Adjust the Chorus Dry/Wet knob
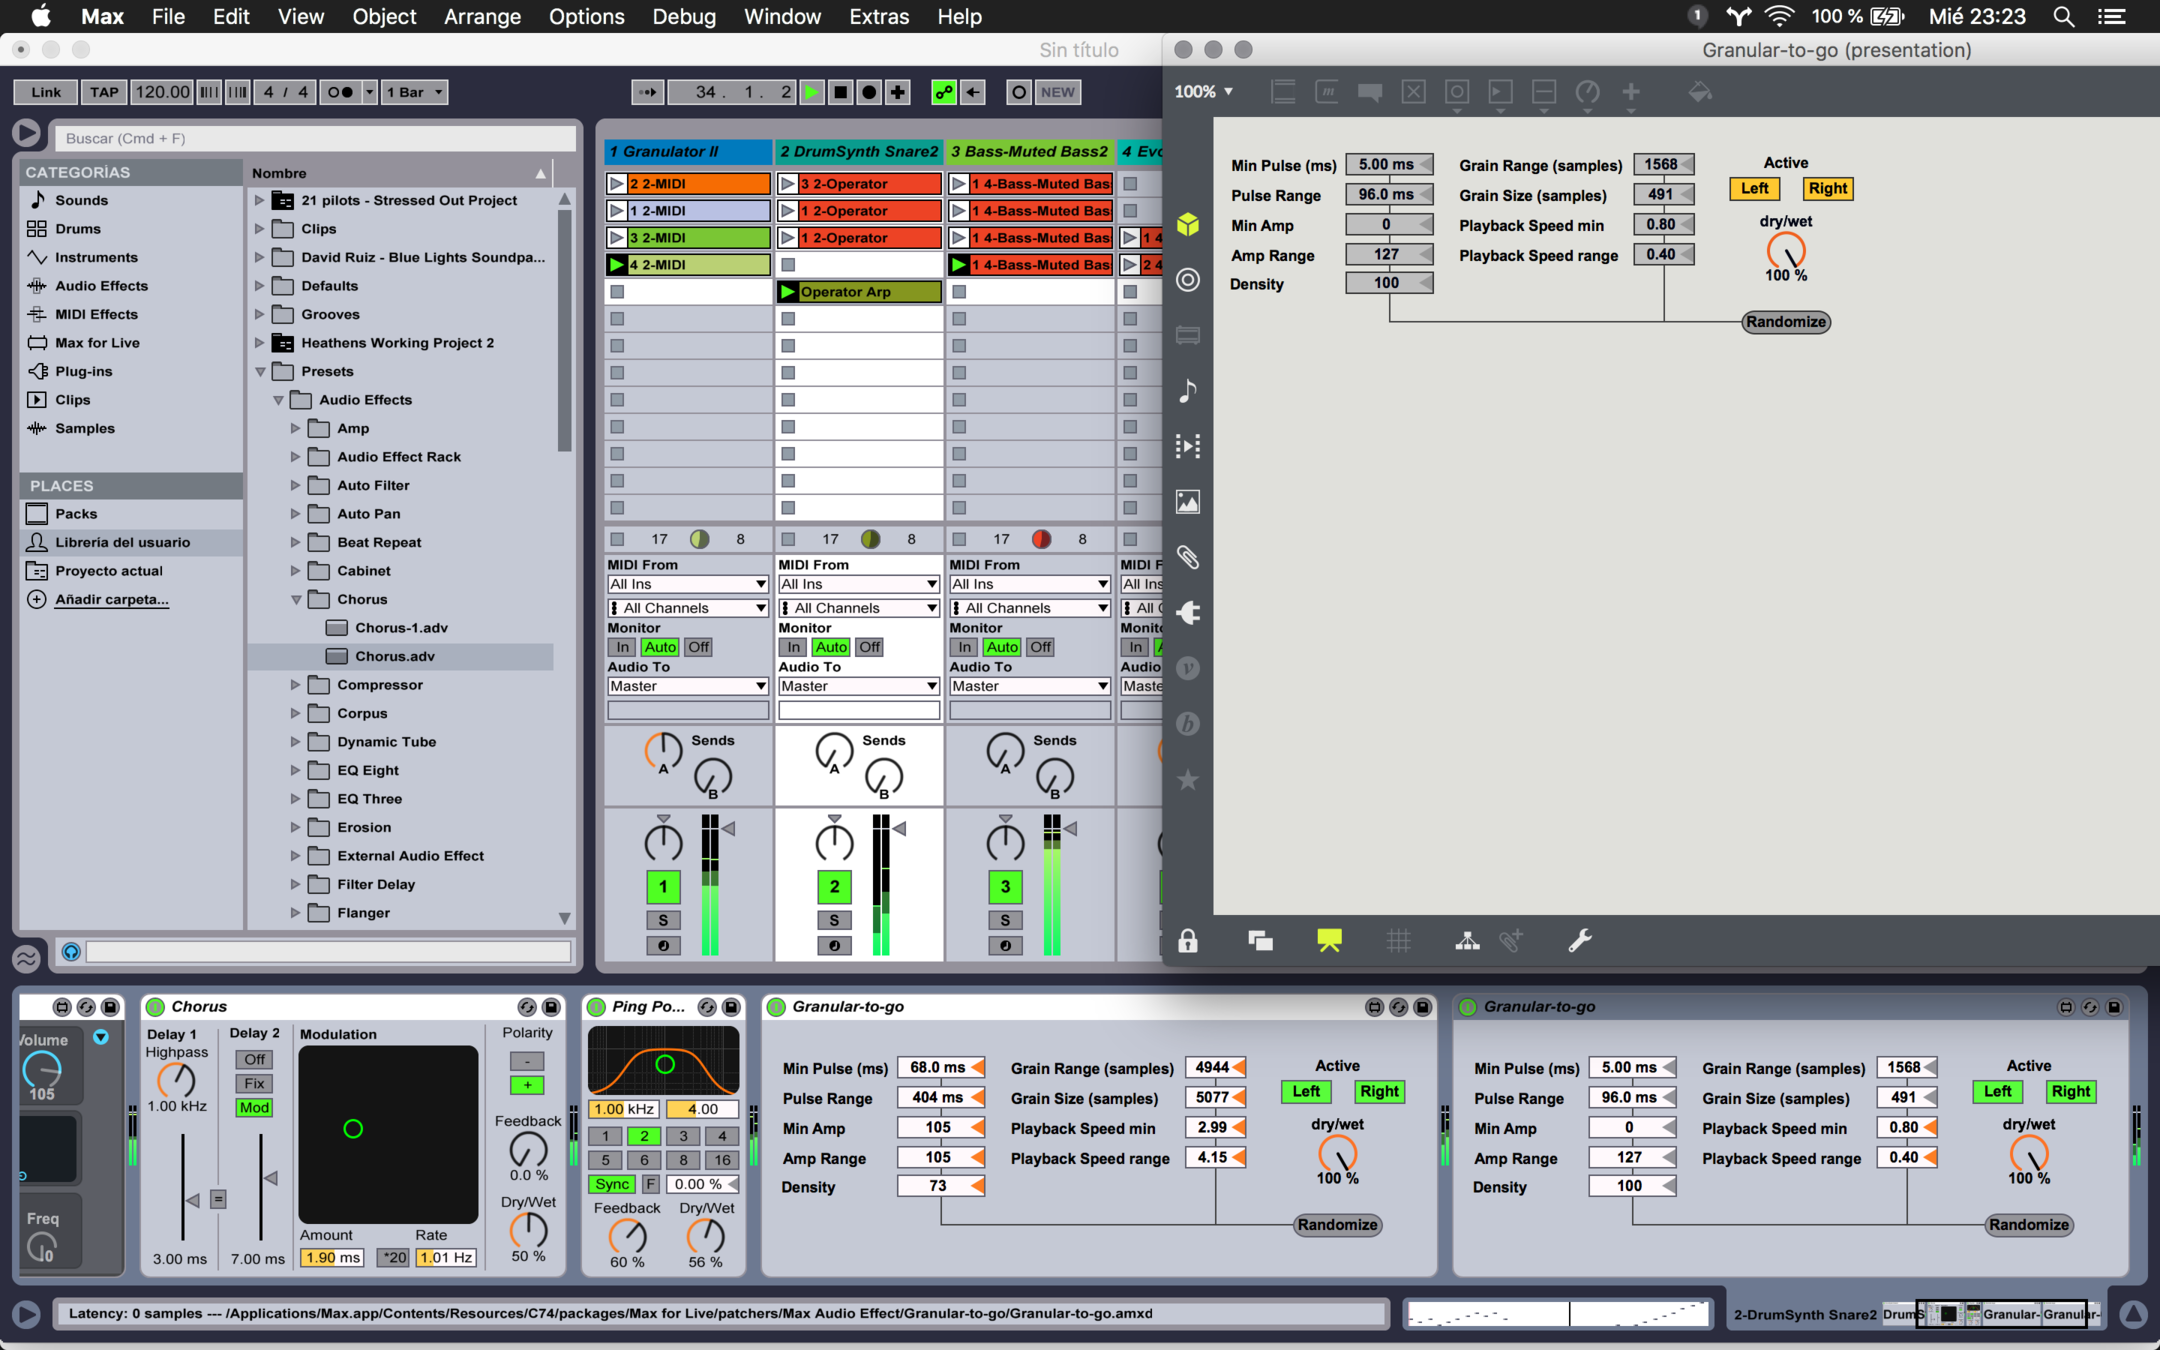This screenshot has width=2160, height=1350. coord(528,1229)
